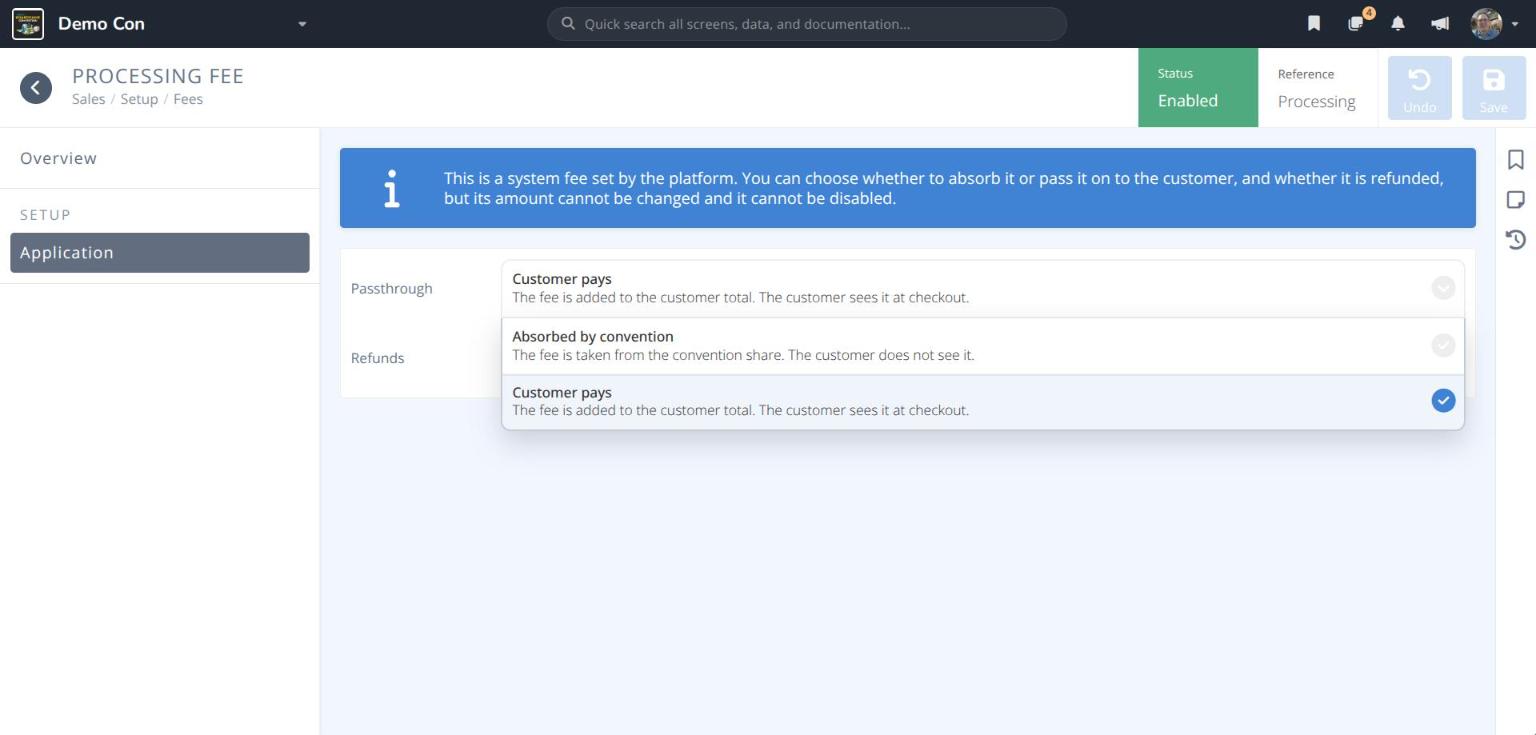Open the Overview section
Screen dimensions: 1536x735
[x=160, y=158]
